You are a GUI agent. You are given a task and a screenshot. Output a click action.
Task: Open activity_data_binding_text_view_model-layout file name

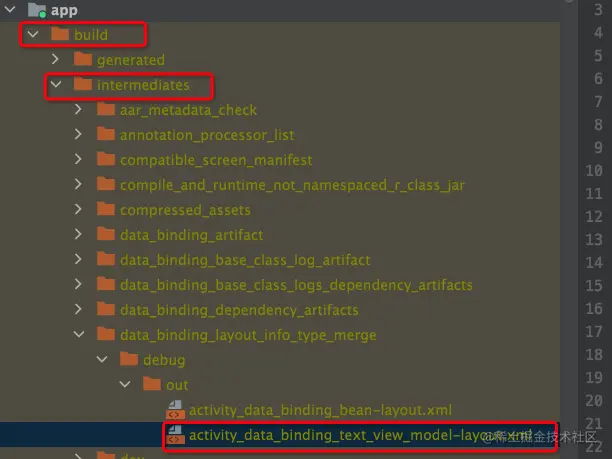(x=360, y=435)
